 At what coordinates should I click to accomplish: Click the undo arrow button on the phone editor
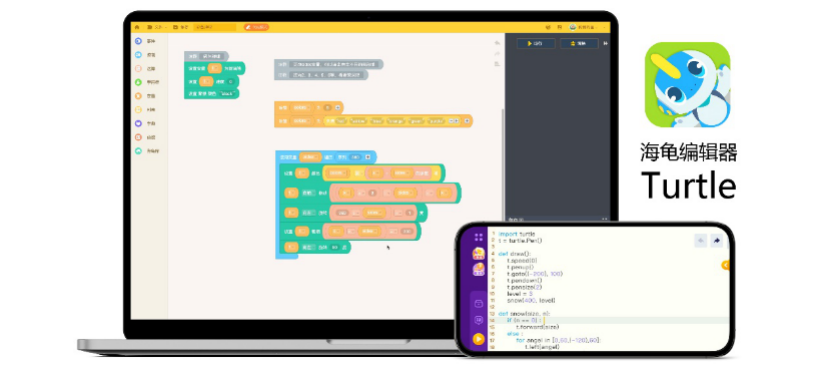click(701, 241)
